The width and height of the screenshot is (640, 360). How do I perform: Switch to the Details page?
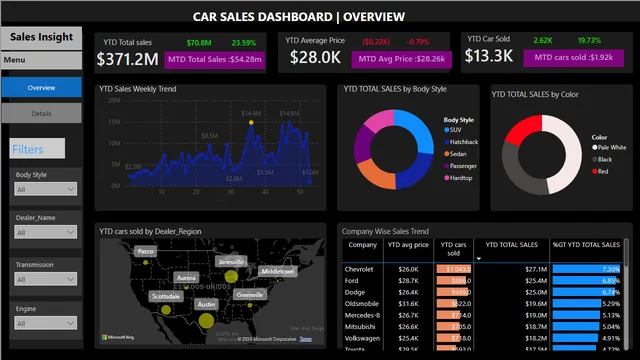click(42, 113)
